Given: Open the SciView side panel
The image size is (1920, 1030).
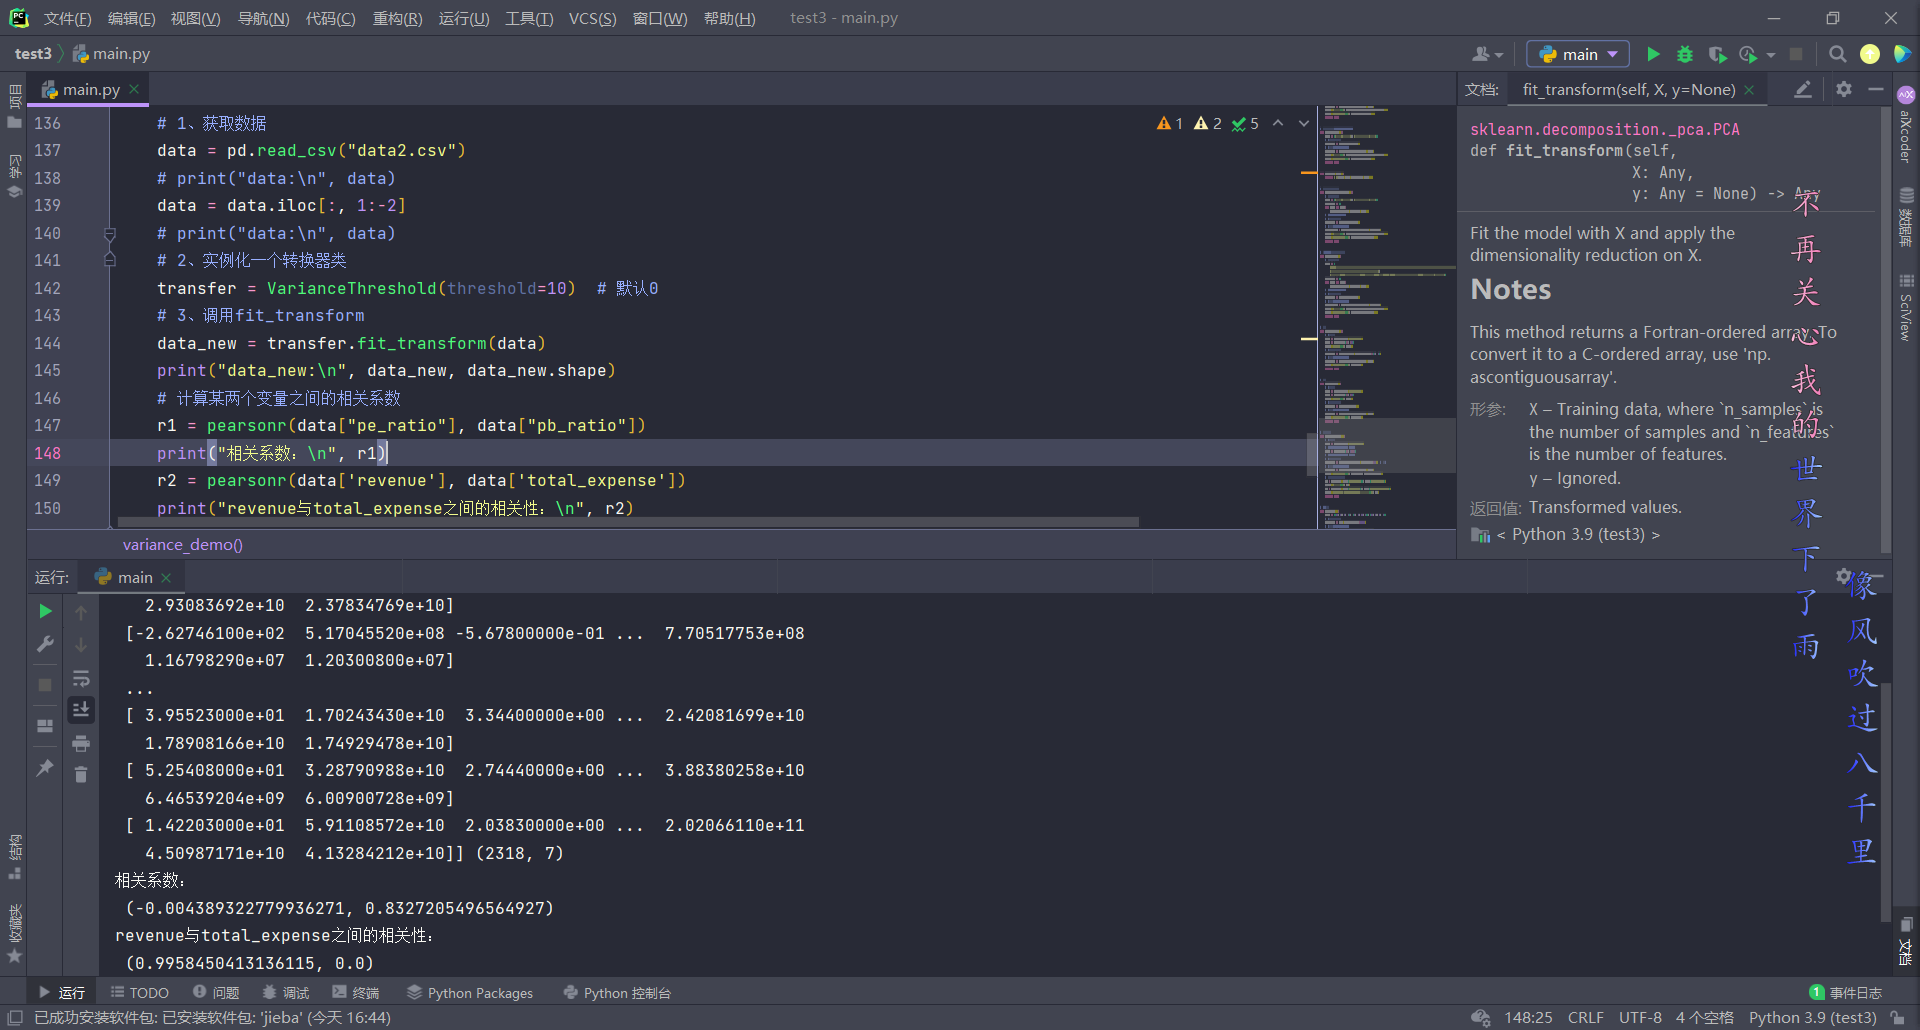Looking at the screenshot, I should [1906, 308].
